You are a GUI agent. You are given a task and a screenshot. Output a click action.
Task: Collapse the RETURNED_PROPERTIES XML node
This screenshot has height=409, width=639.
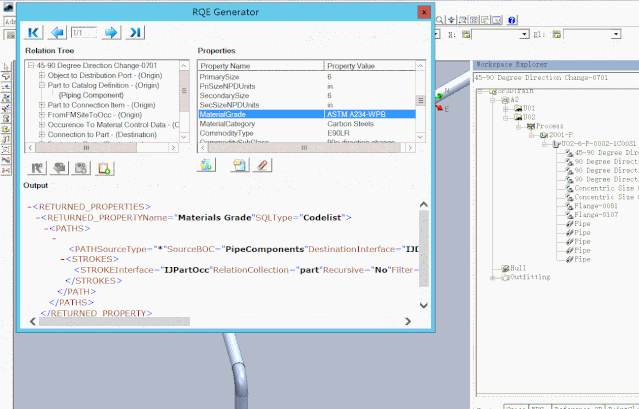[x=29, y=207]
